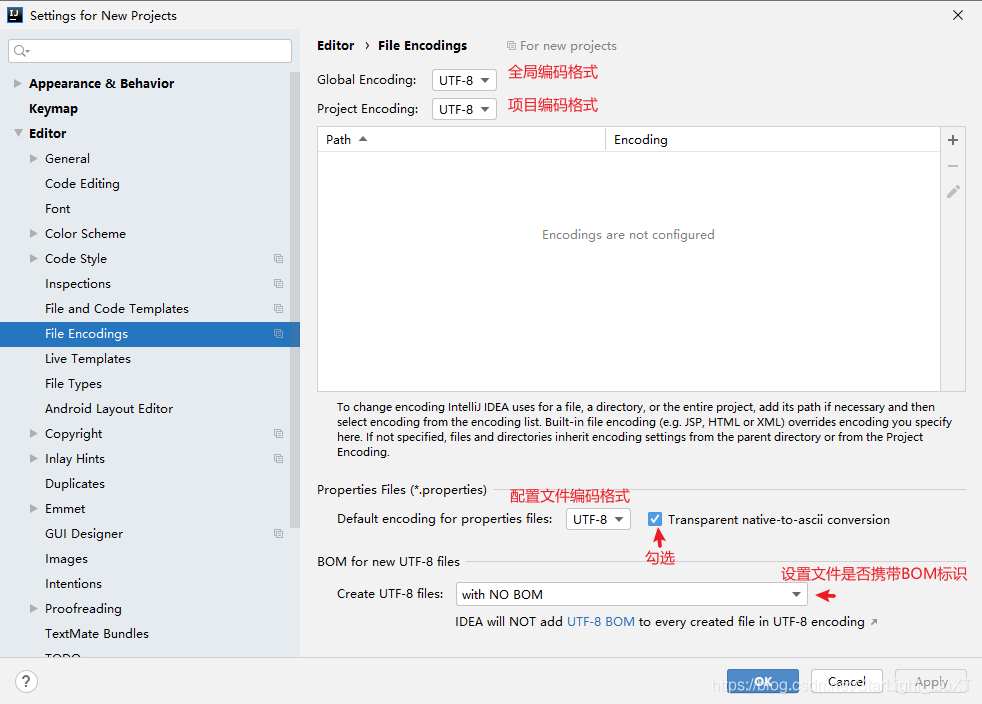Click the project-level icon next to GUI Designer

[x=279, y=534]
